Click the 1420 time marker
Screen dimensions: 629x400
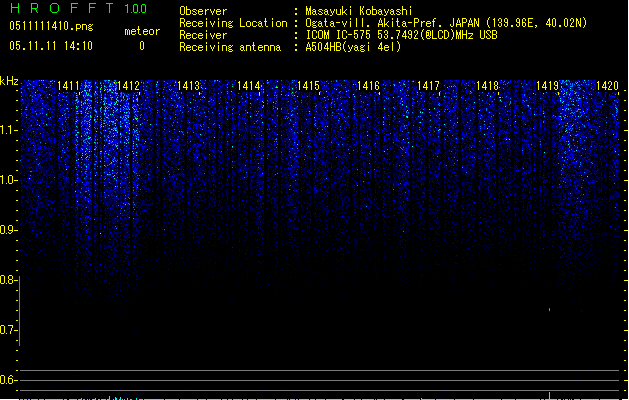coord(607,86)
